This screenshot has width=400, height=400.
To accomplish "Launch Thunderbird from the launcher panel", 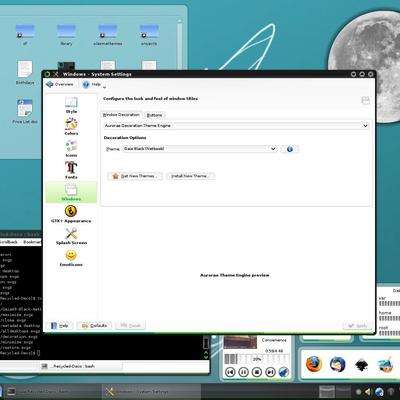I will [337, 364].
